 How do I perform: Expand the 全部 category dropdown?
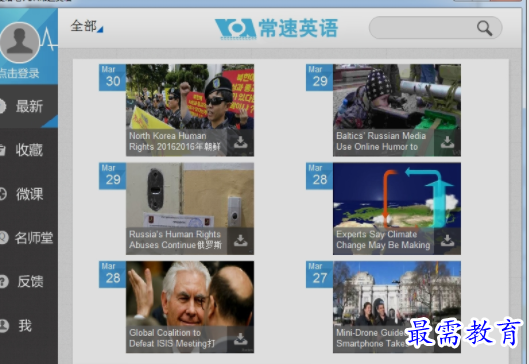pyautogui.click(x=87, y=26)
